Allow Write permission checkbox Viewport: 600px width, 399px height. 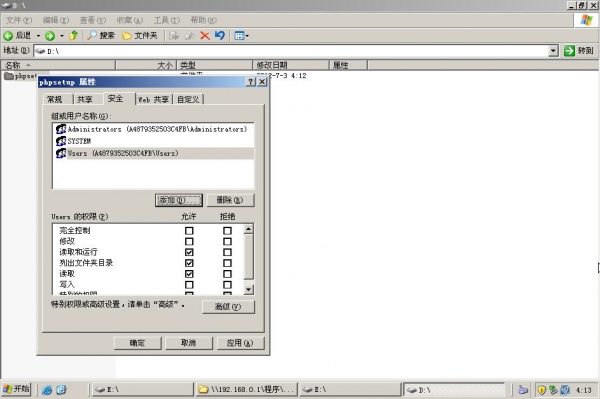point(189,285)
